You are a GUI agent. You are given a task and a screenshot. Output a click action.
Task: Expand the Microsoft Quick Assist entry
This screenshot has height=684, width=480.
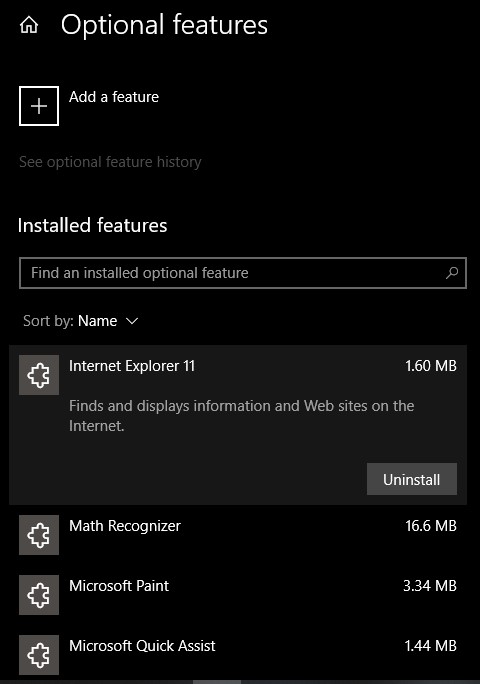click(238, 655)
